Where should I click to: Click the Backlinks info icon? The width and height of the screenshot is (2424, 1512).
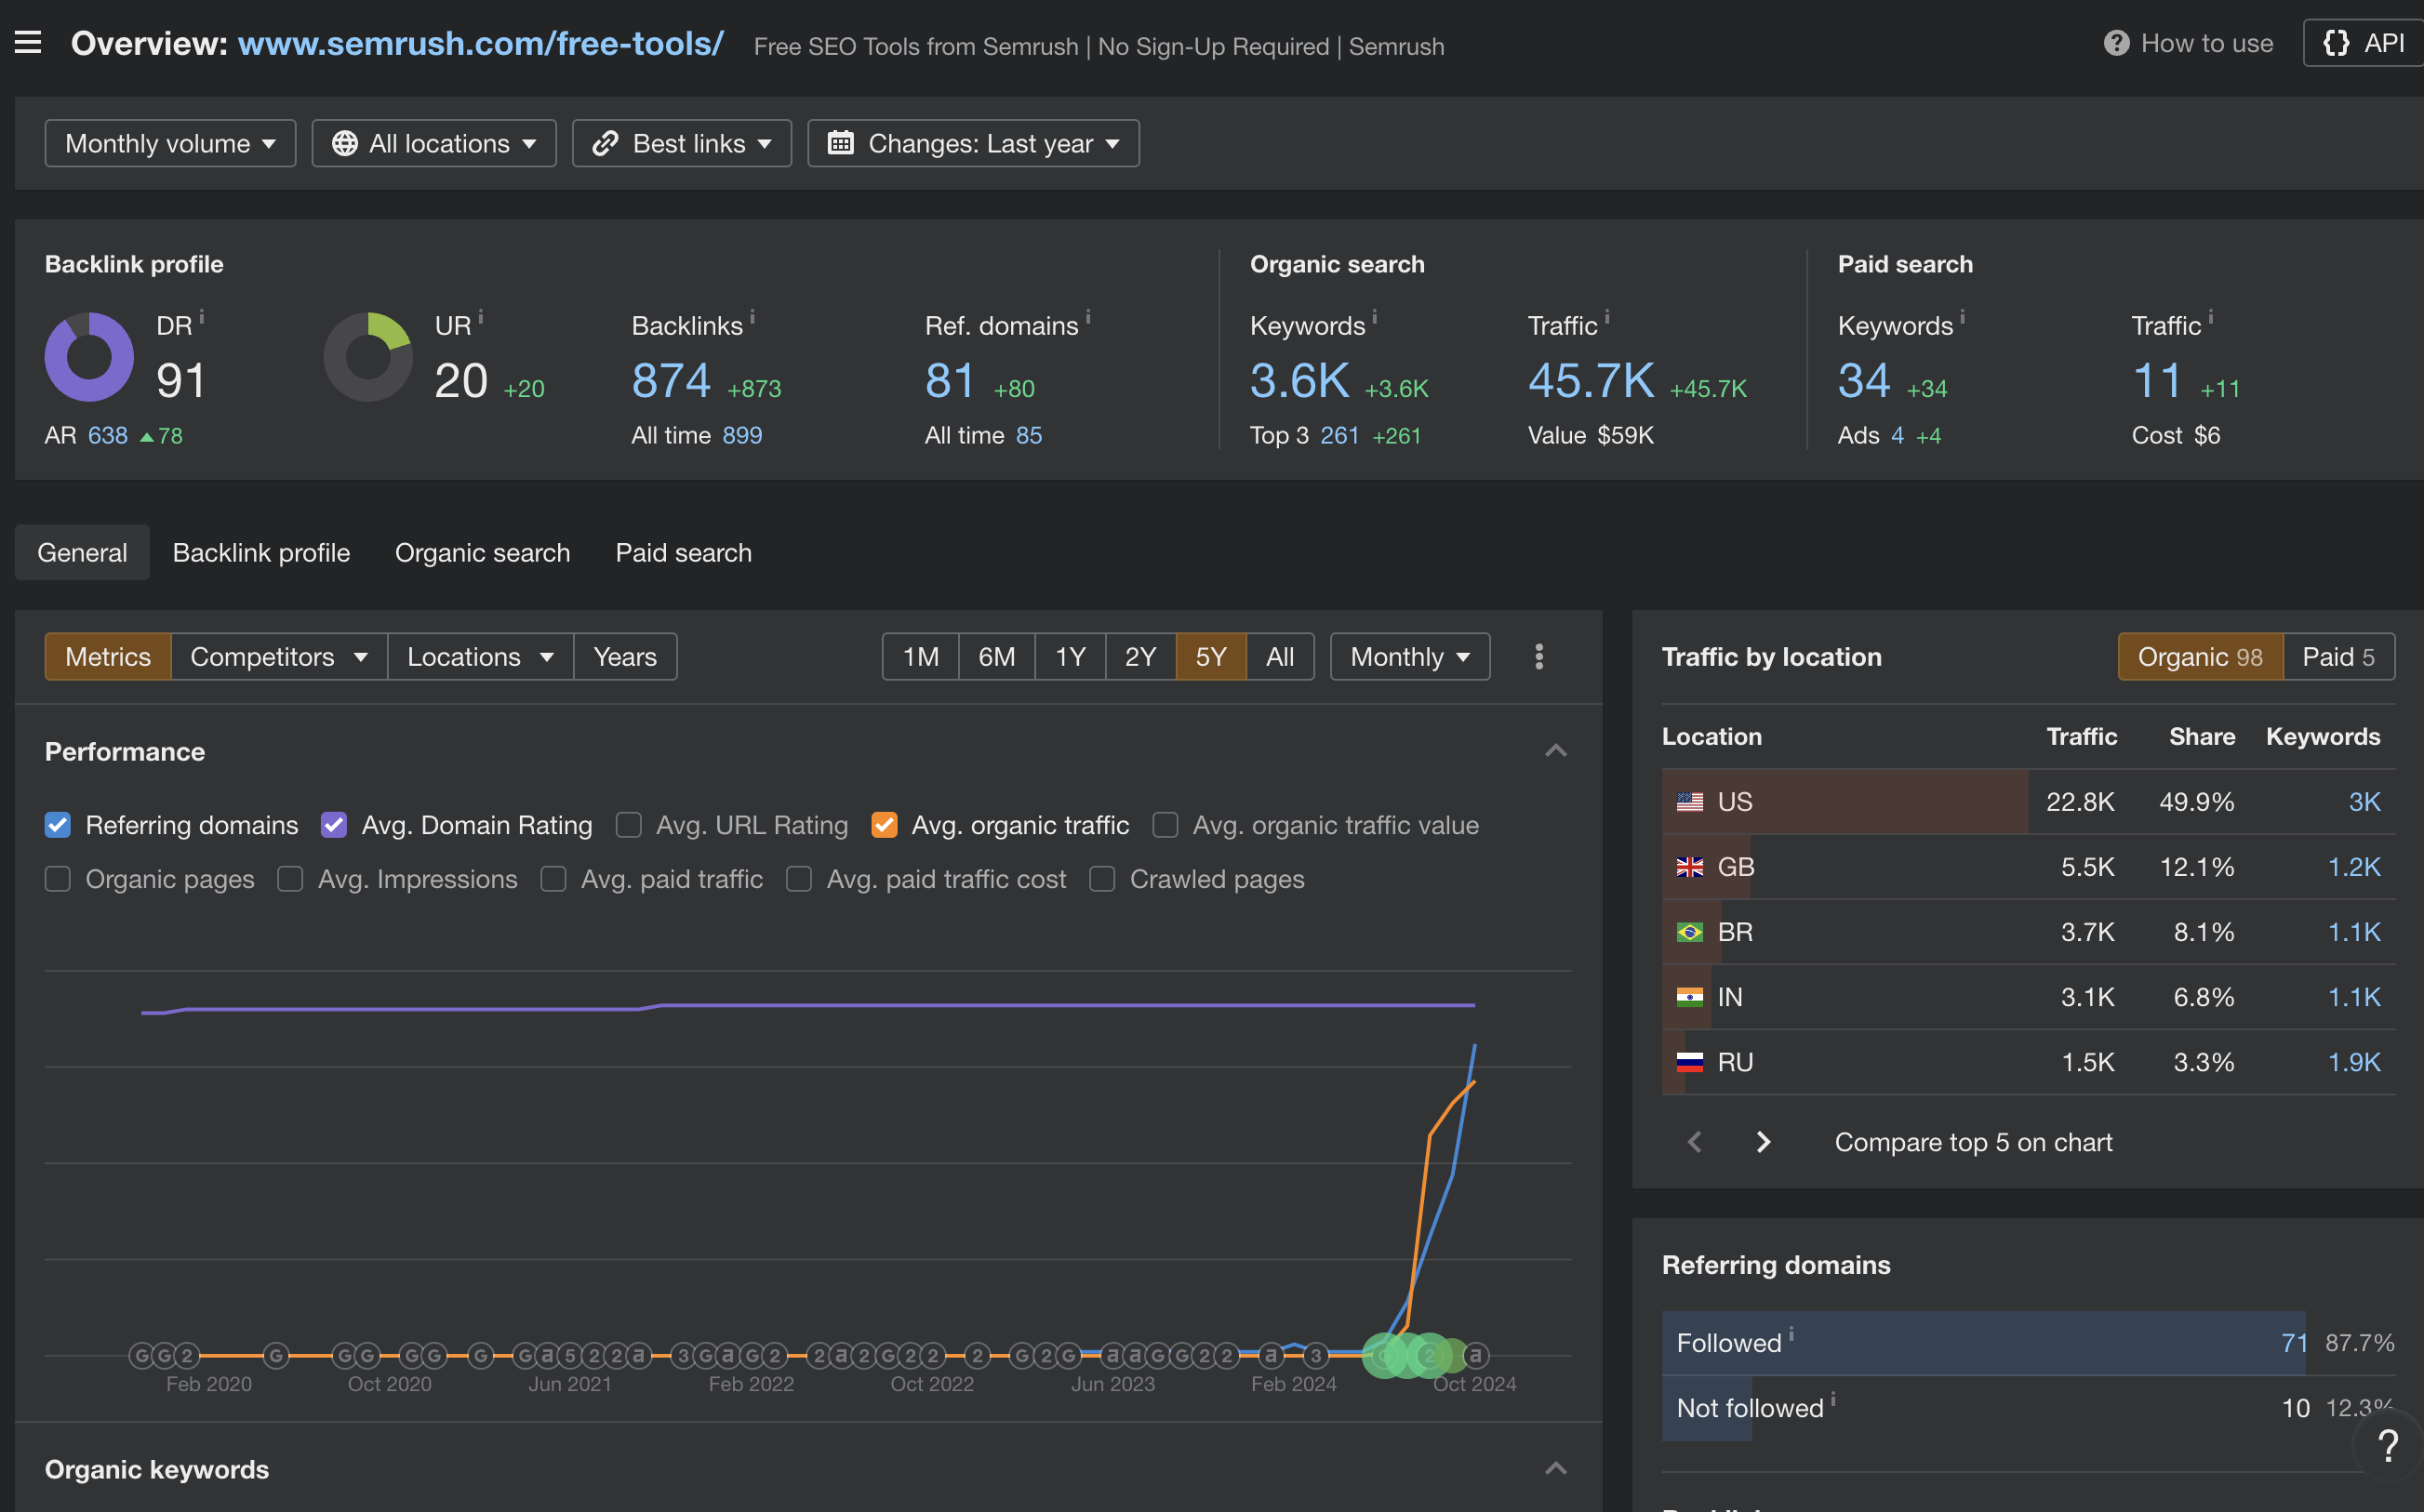point(752,317)
